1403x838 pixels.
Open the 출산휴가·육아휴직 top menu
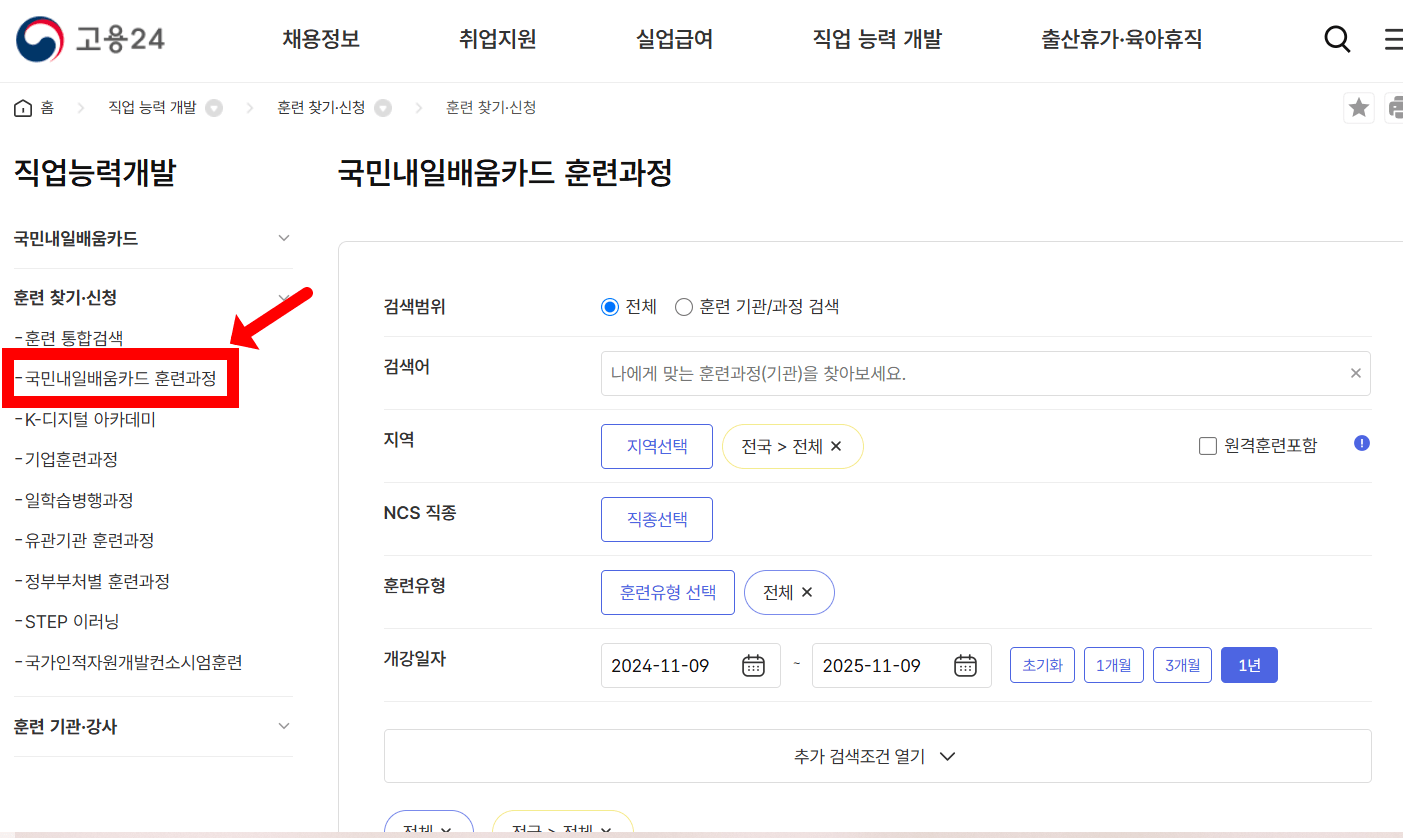click(x=1122, y=39)
